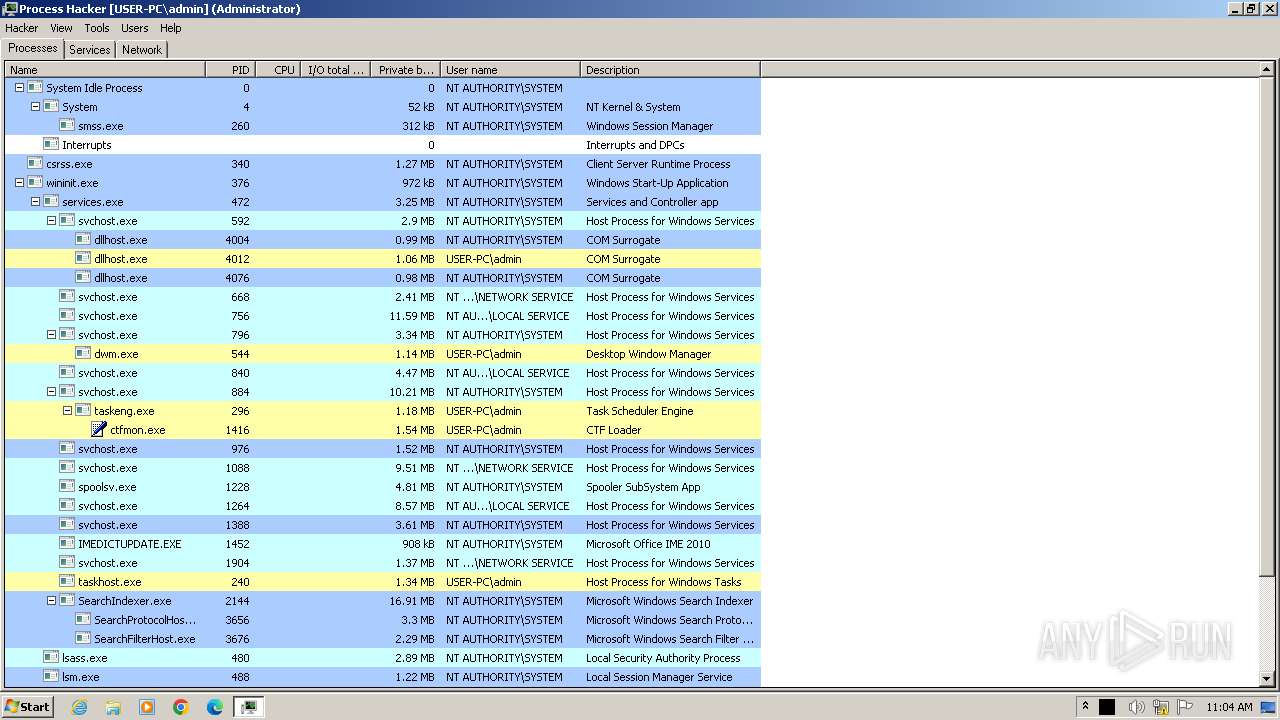This screenshot has height=720, width=1280.
Task: Open Google Chrome from the taskbar
Action: pos(181,707)
